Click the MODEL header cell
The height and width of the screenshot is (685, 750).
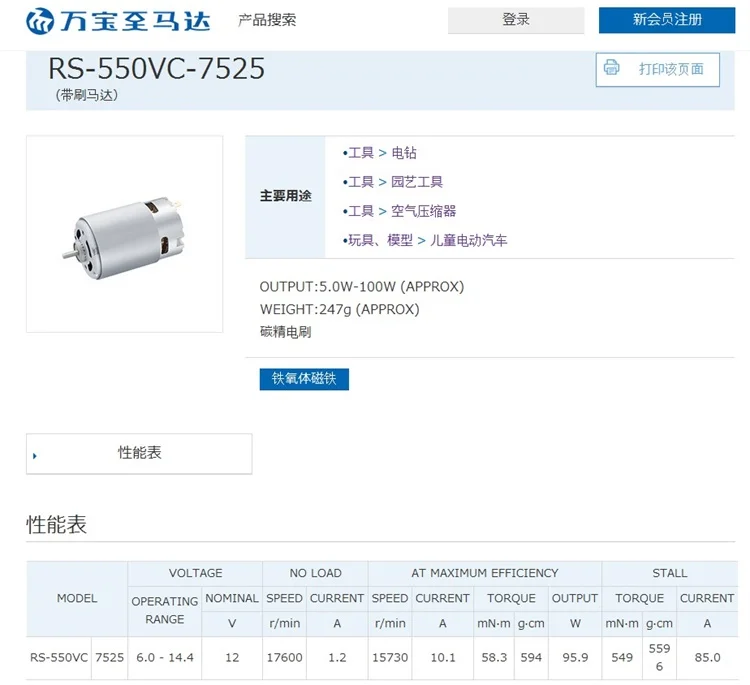pos(77,598)
